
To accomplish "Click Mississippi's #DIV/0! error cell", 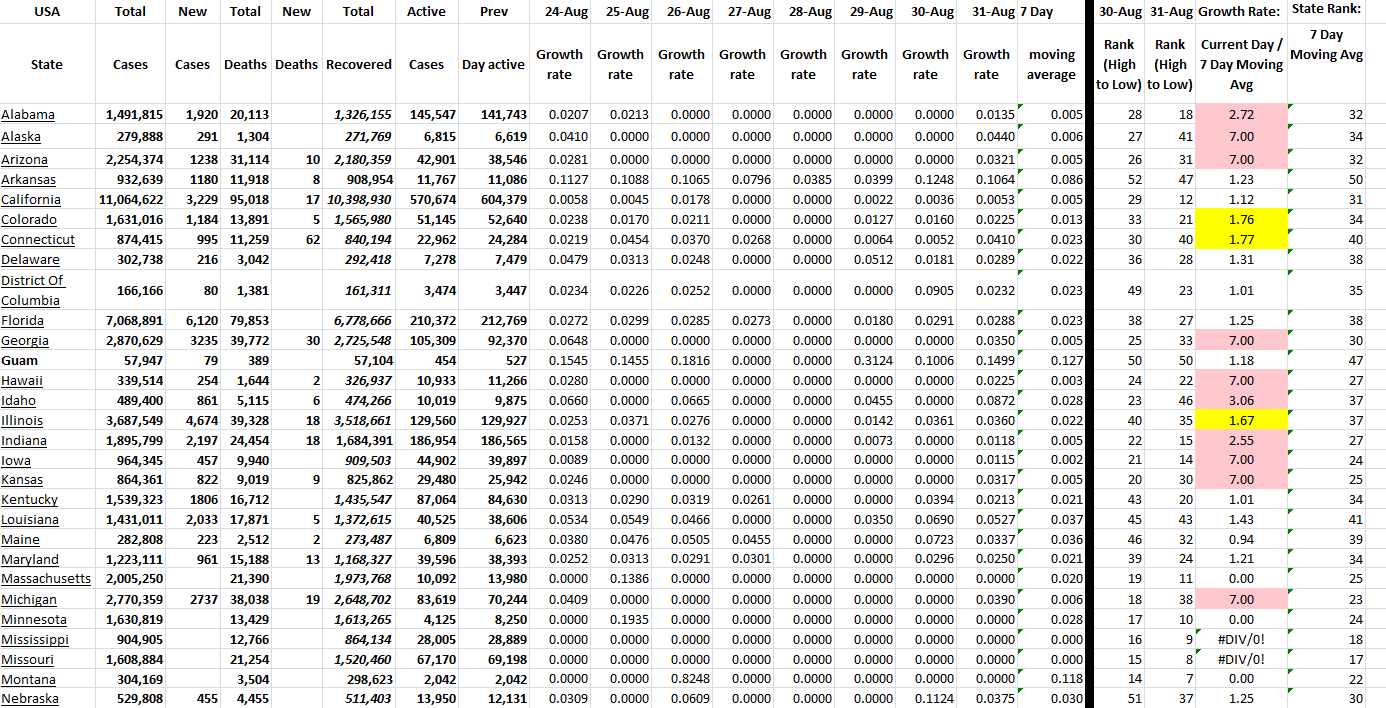I will tap(1240, 639).
